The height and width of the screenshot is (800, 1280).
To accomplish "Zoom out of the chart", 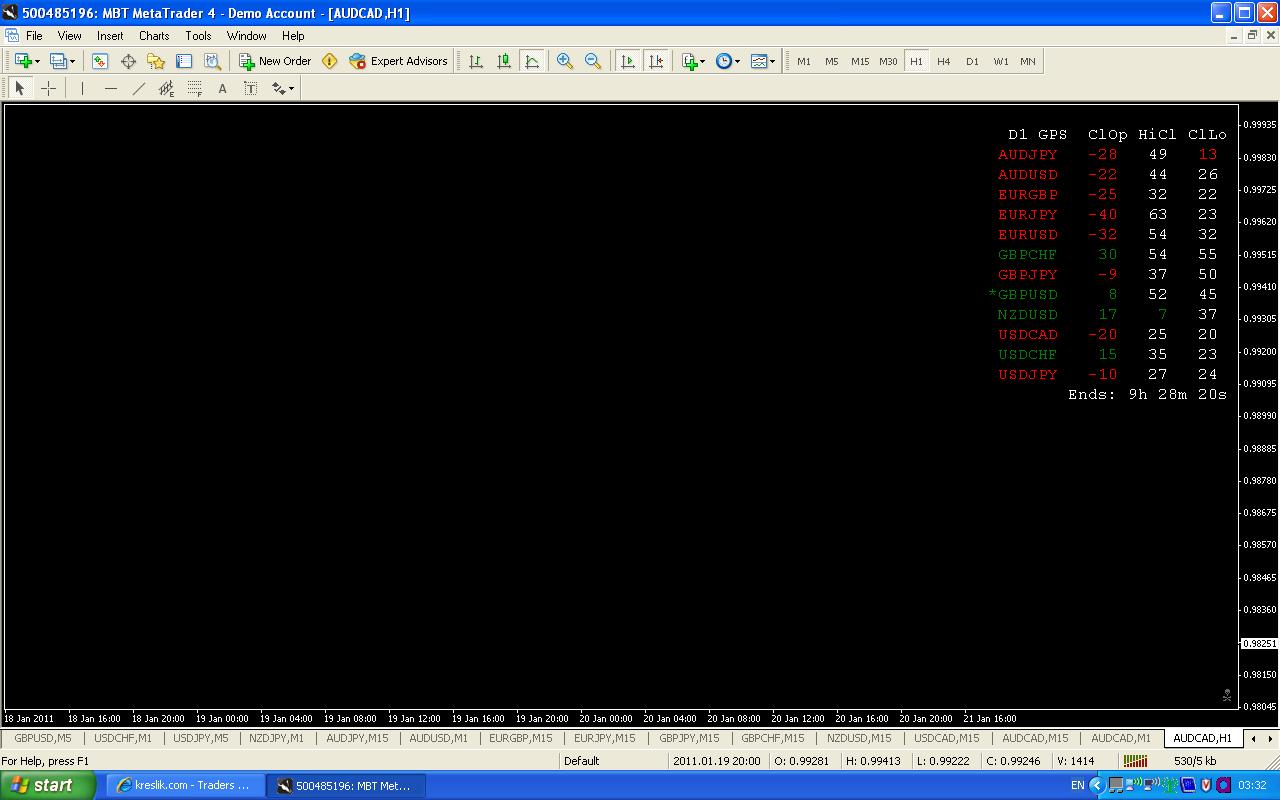I will point(593,61).
